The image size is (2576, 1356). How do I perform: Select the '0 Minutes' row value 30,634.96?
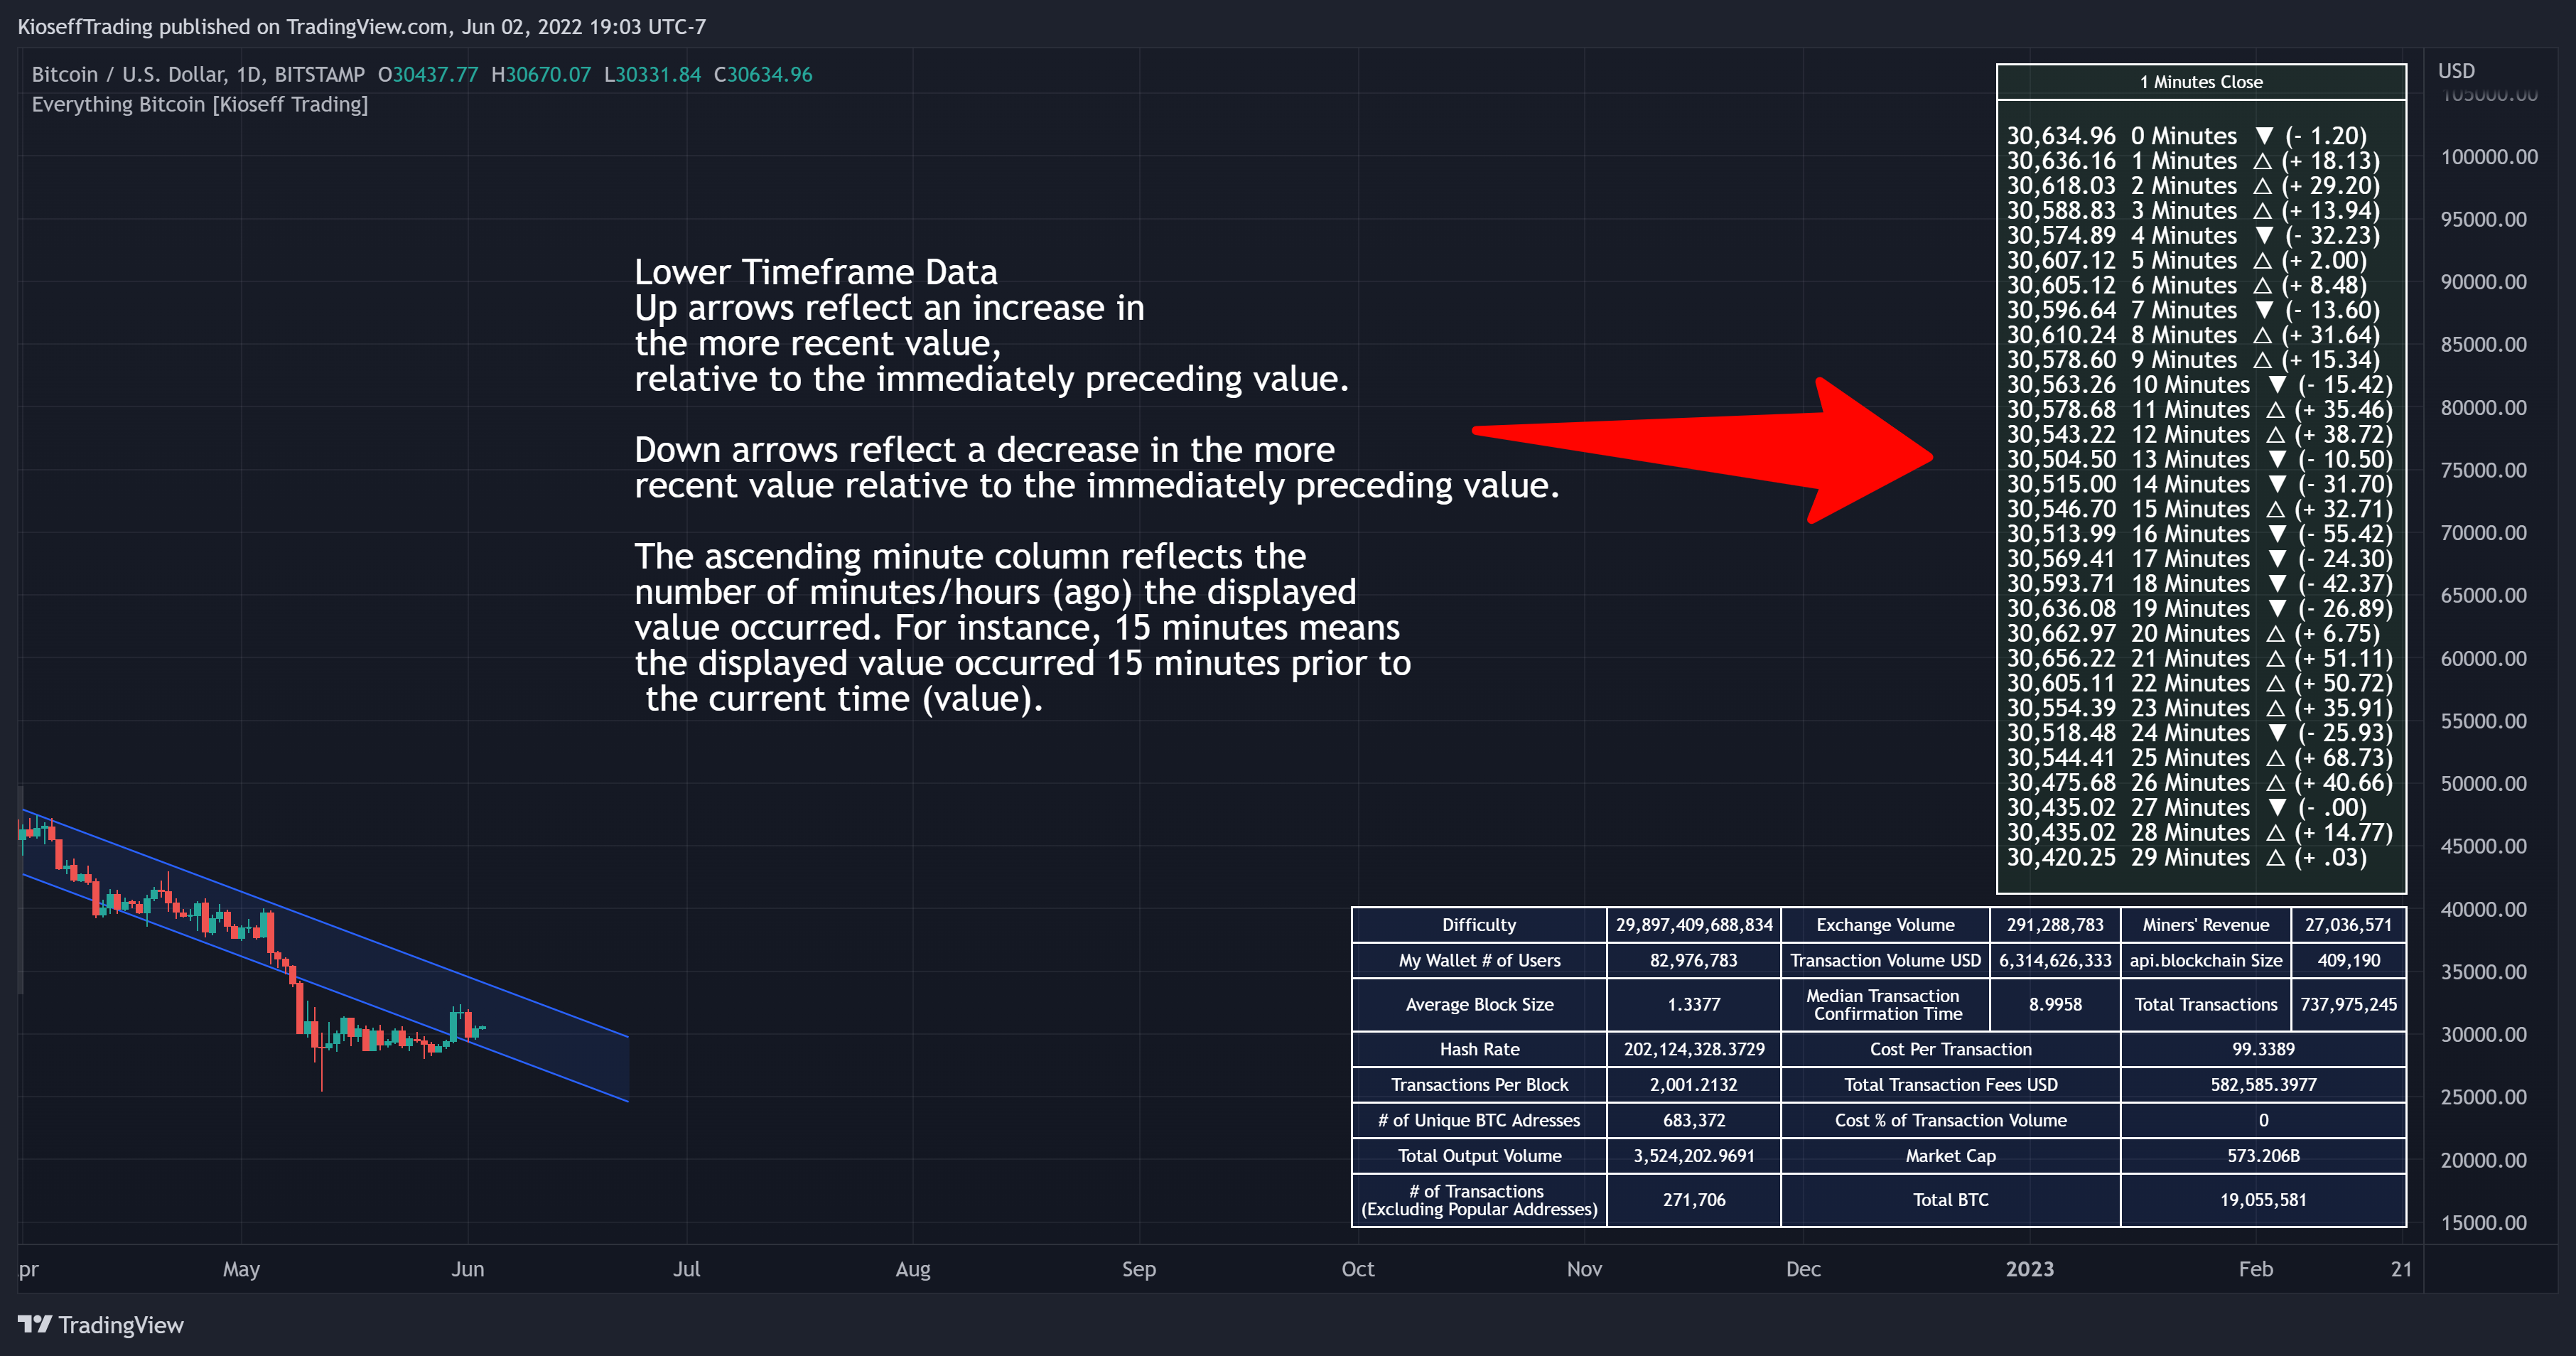tap(2060, 136)
